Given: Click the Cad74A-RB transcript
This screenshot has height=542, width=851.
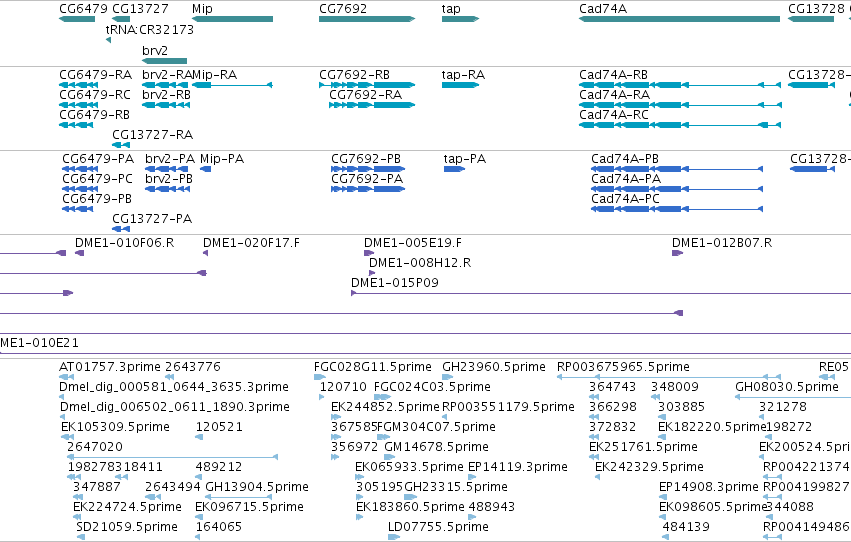Looking at the screenshot, I should 679,85.
